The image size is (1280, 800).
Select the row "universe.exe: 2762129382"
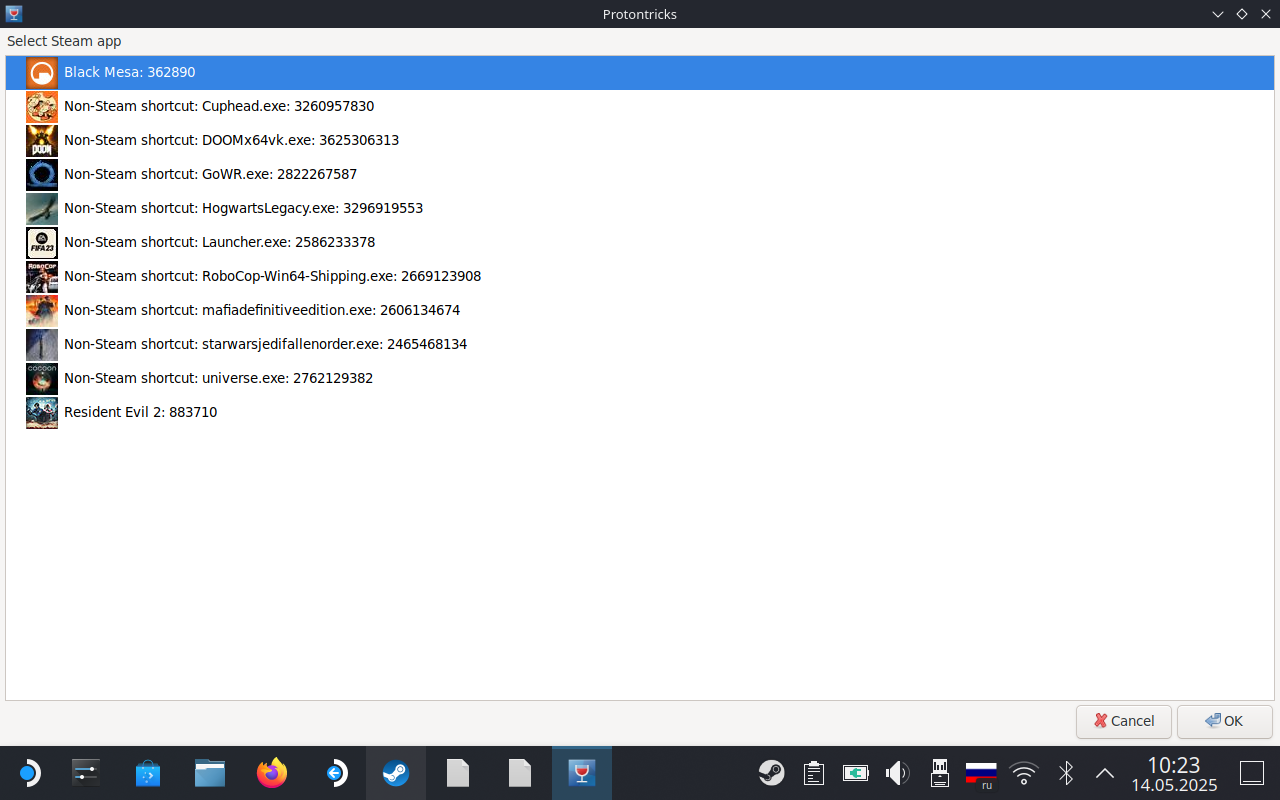(639, 379)
